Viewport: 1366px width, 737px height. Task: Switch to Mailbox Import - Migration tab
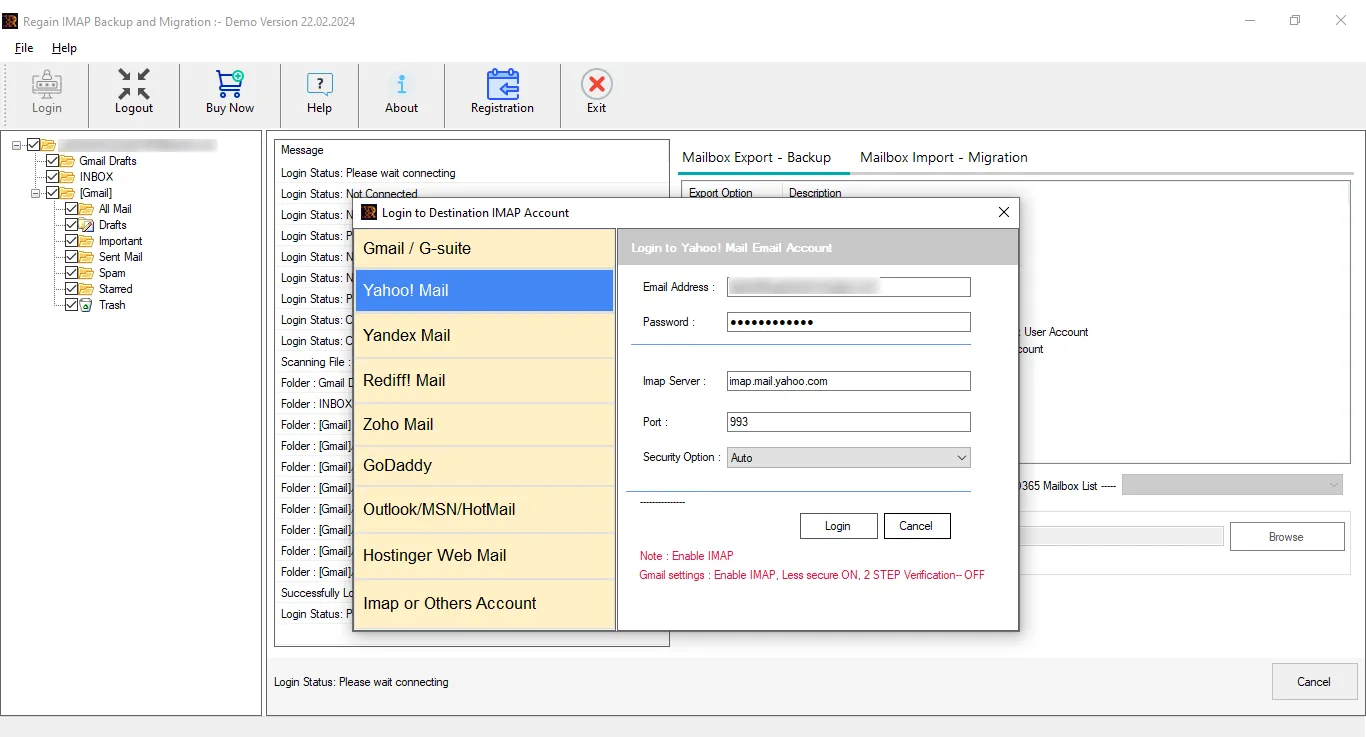(943, 157)
